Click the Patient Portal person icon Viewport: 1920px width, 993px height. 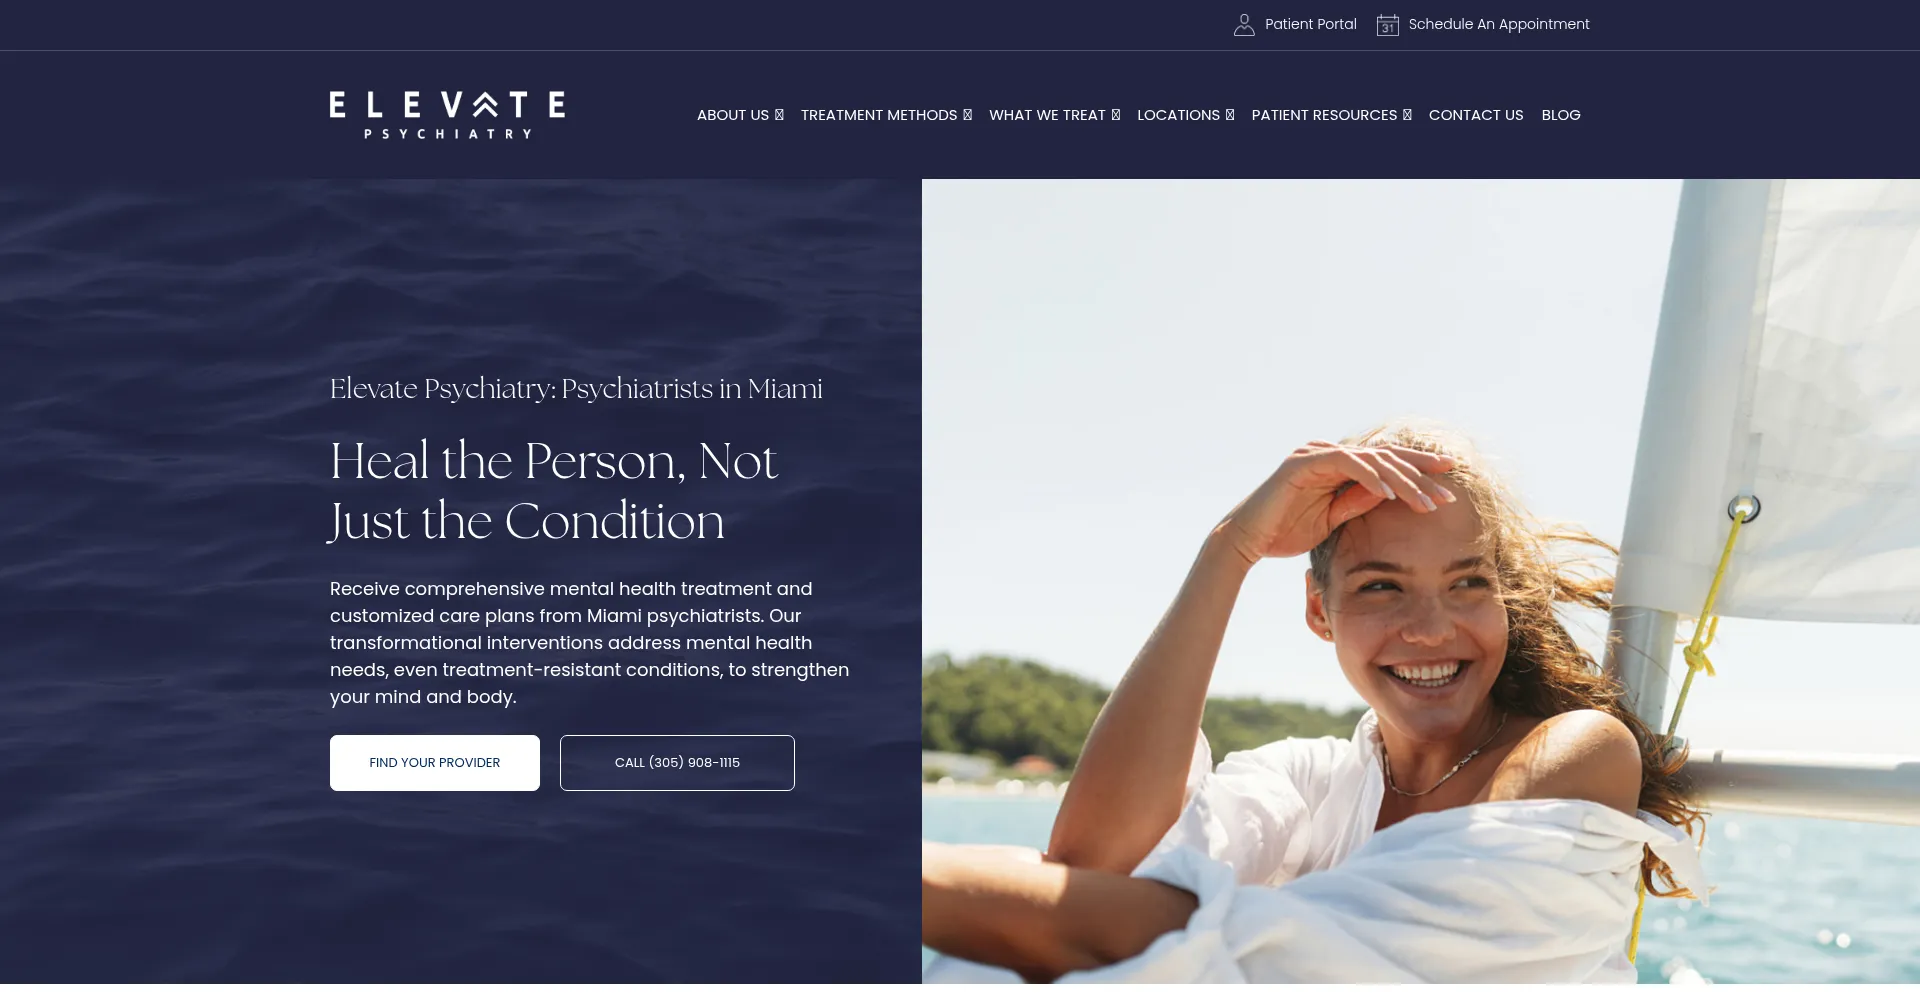pyautogui.click(x=1244, y=25)
